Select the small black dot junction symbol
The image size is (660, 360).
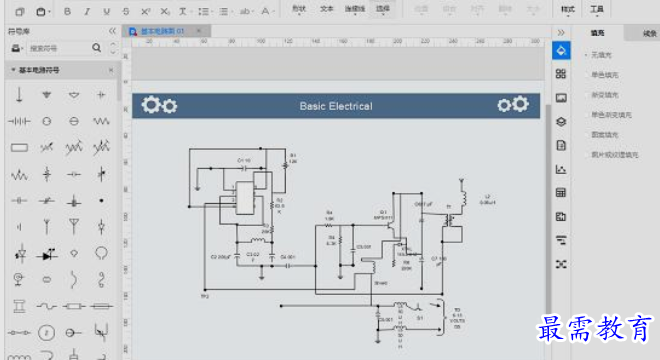(x=101, y=200)
